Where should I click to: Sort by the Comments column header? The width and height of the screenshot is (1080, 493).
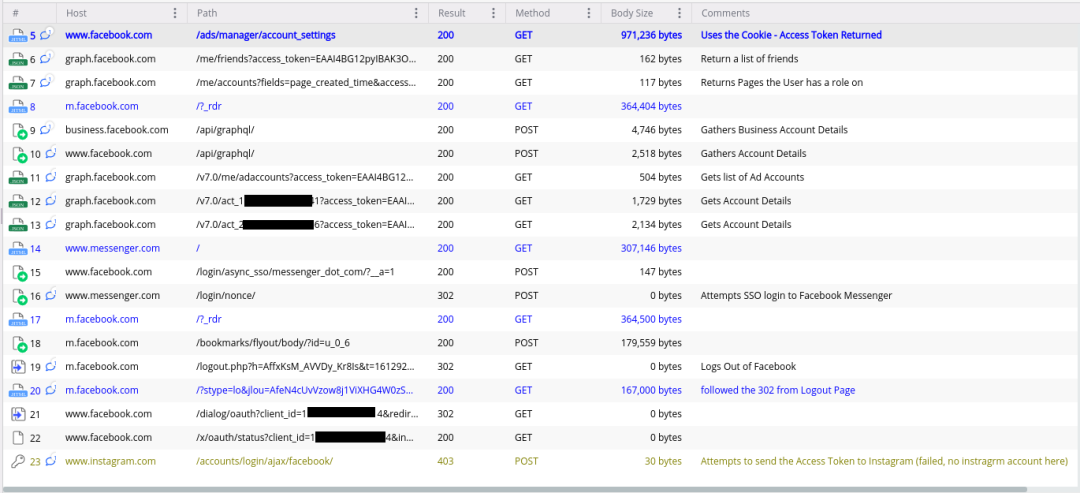point(725,13)
